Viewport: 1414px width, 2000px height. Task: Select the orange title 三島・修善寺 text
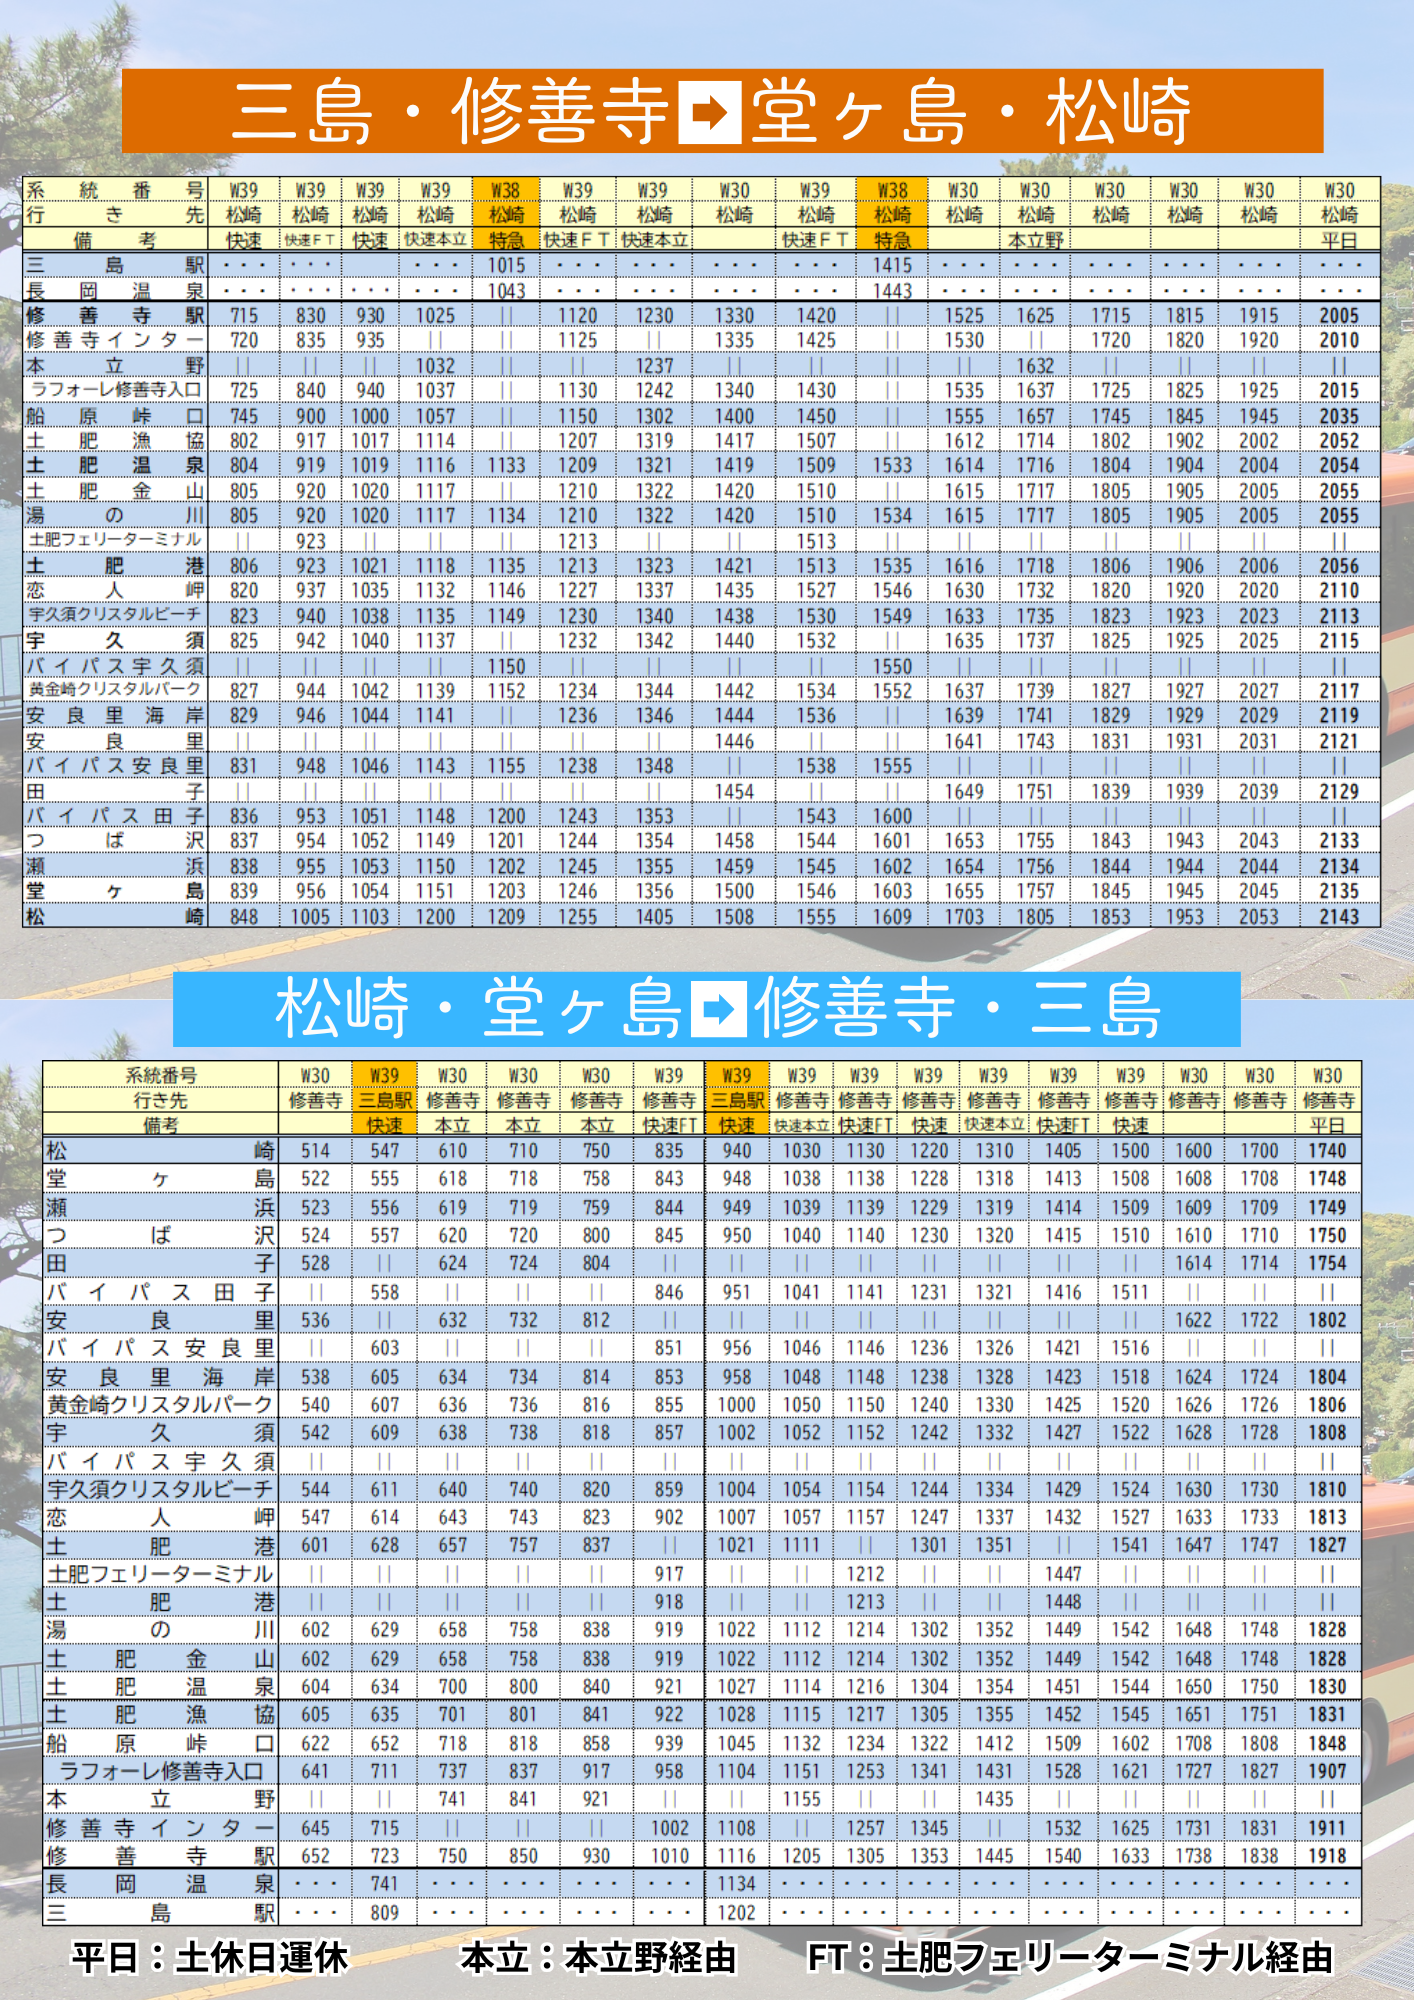450,112
